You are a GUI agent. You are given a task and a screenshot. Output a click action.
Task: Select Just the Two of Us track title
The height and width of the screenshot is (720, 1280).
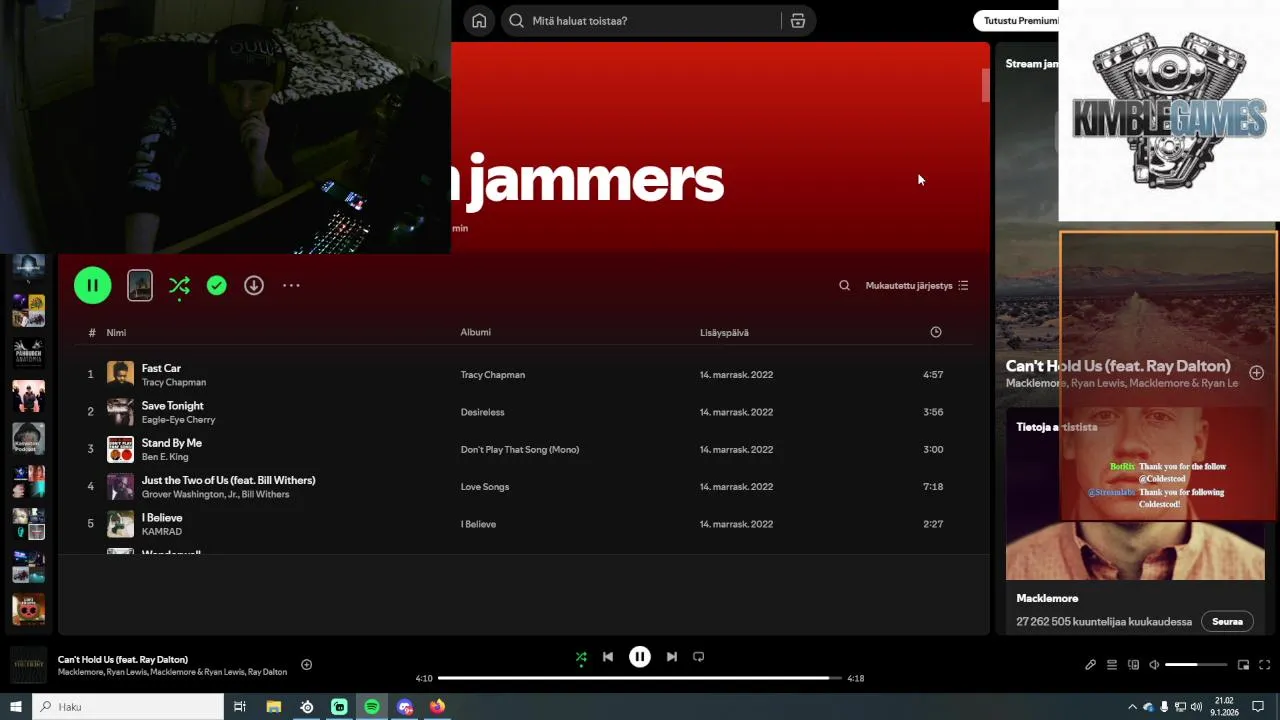tap(228, 480)
